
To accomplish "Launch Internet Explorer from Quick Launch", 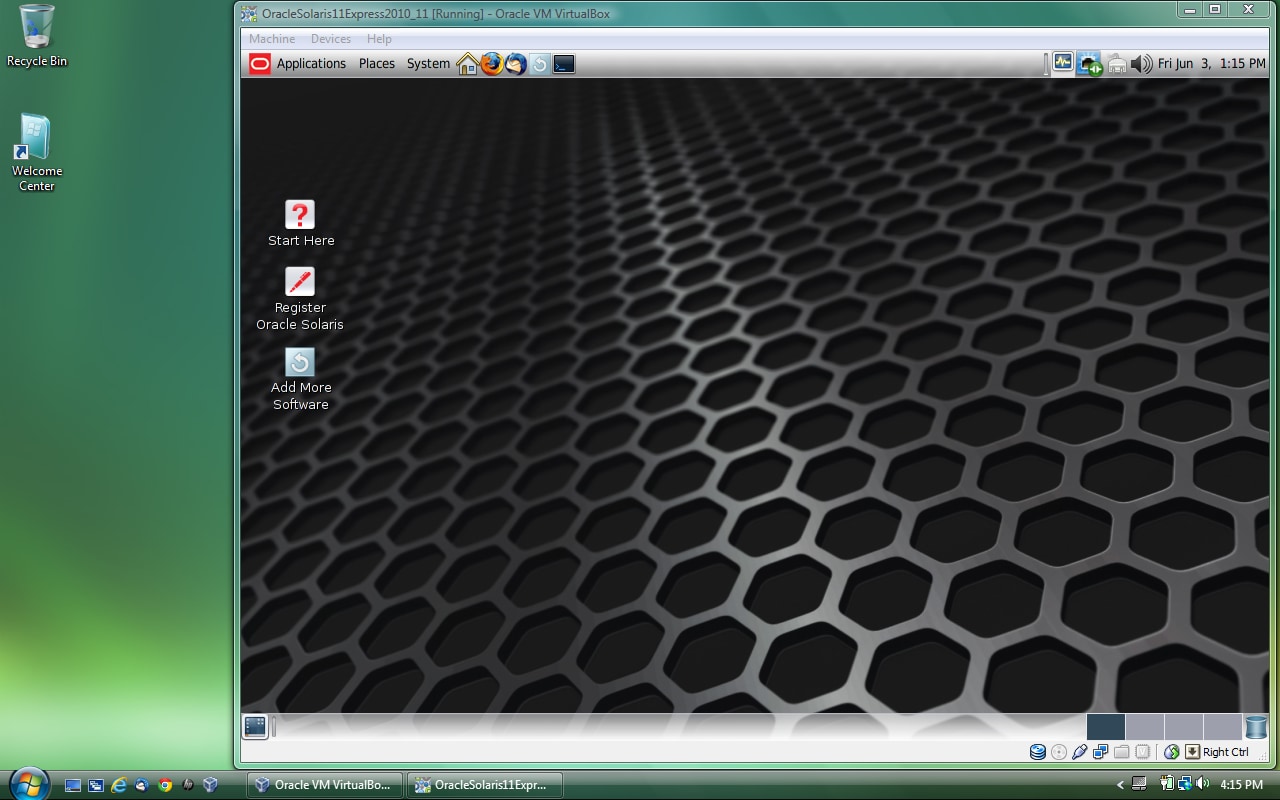I will coord(119,785).
